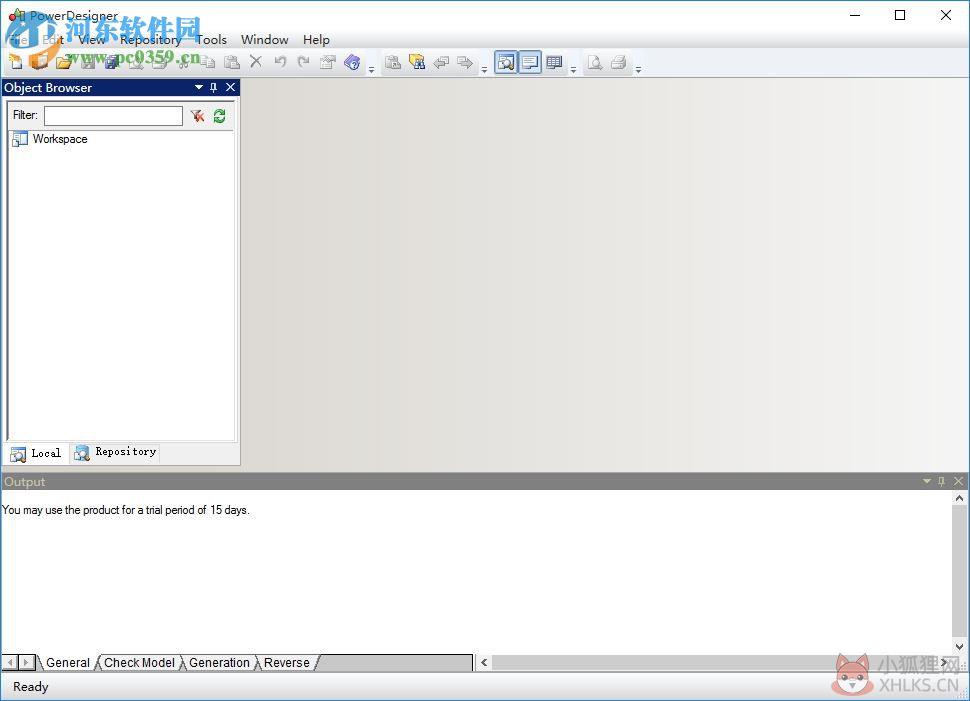Click the Ready status bar text
Image resolution: width=970 pixels, height=701 pixels.
[x=30, y=687]
